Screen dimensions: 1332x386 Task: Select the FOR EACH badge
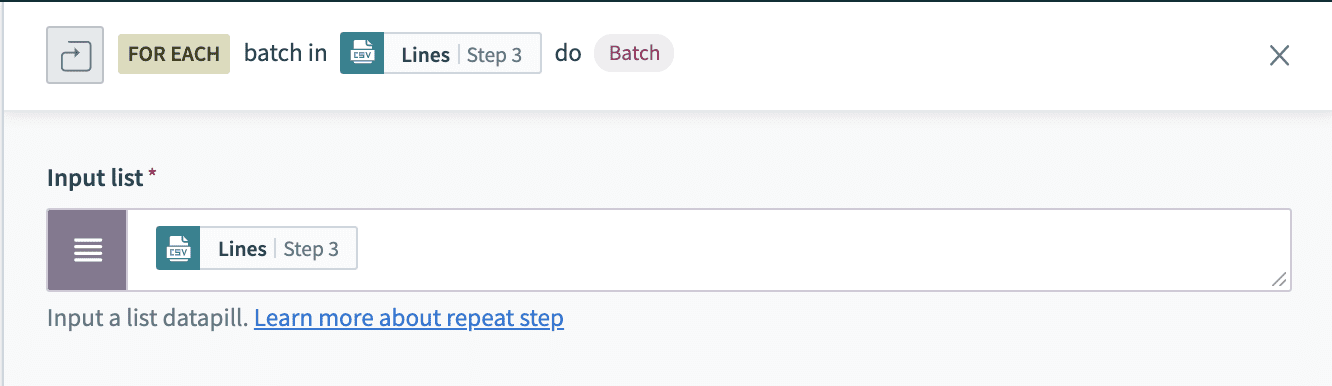click(174, 54)
